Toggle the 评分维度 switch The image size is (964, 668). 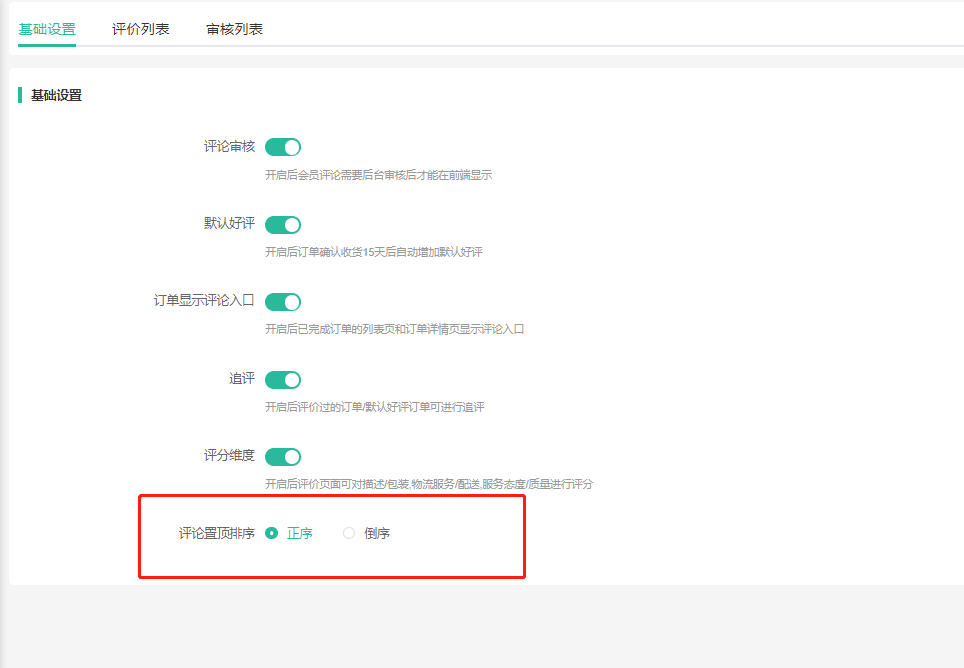tap(283, 457)
